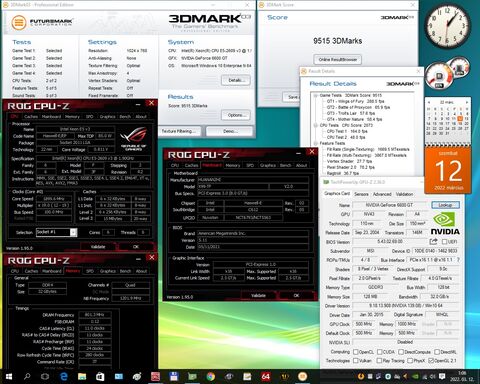Open the Online ResultBrowser button
This screenshot has height=384, width=480.
[x=338, y=60]
